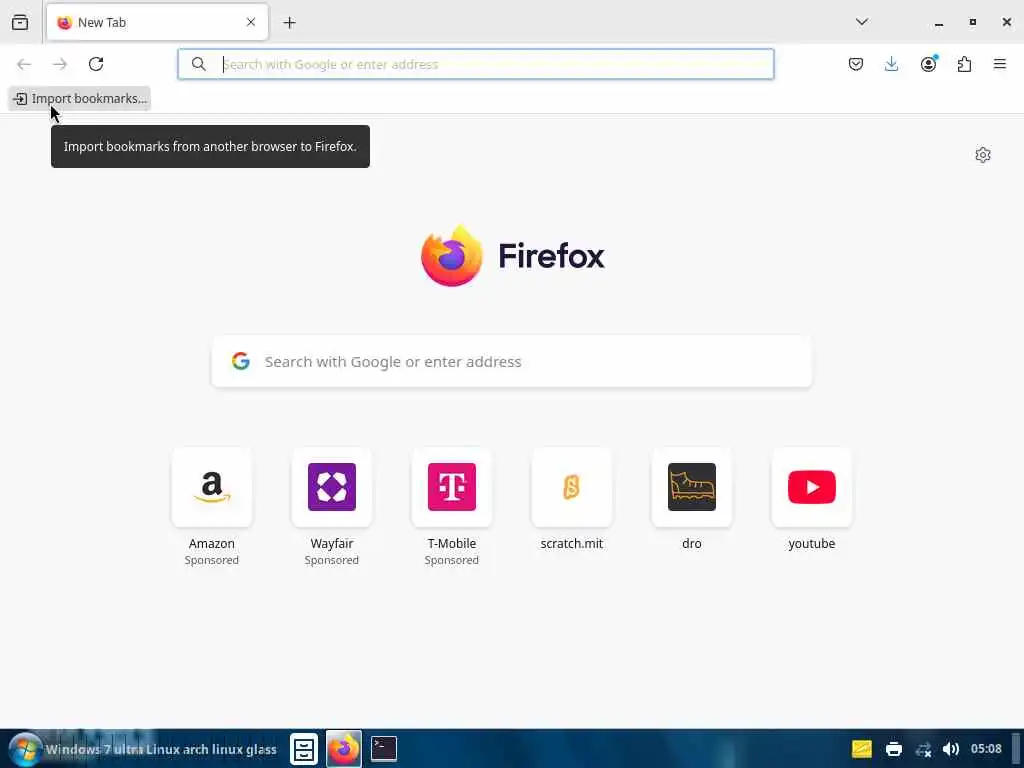Open the file manager taskbar icon
Image resolution: width=1024 pixels, height=768 pixels.
304,749
